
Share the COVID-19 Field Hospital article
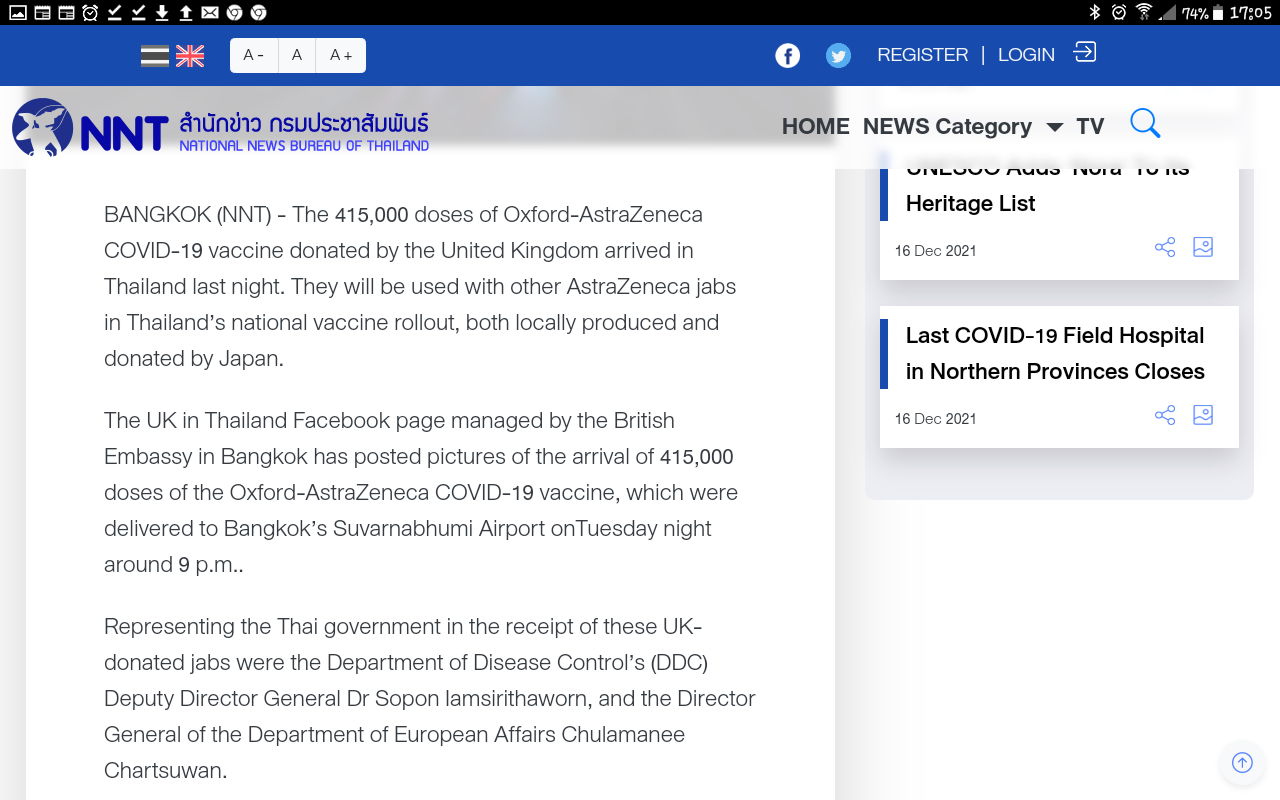(1165, 415)
